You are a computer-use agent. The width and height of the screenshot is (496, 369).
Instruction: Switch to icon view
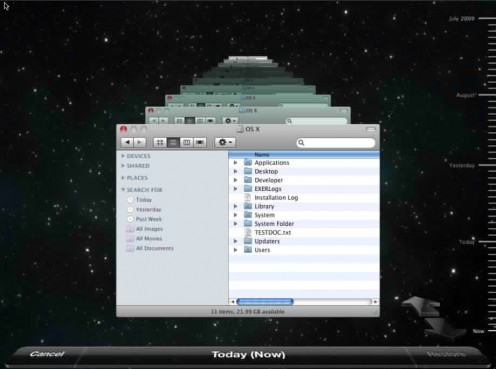pos(160,142)
